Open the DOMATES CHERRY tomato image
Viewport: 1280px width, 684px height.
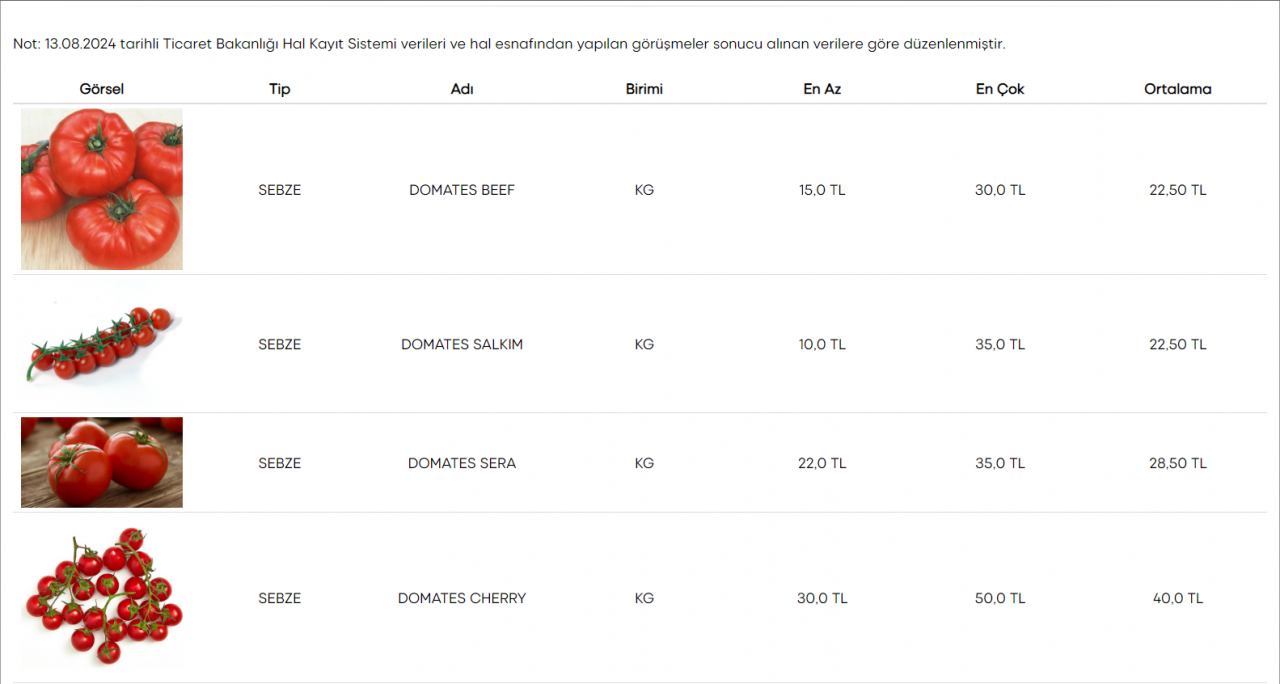click(x=102, y=598)
